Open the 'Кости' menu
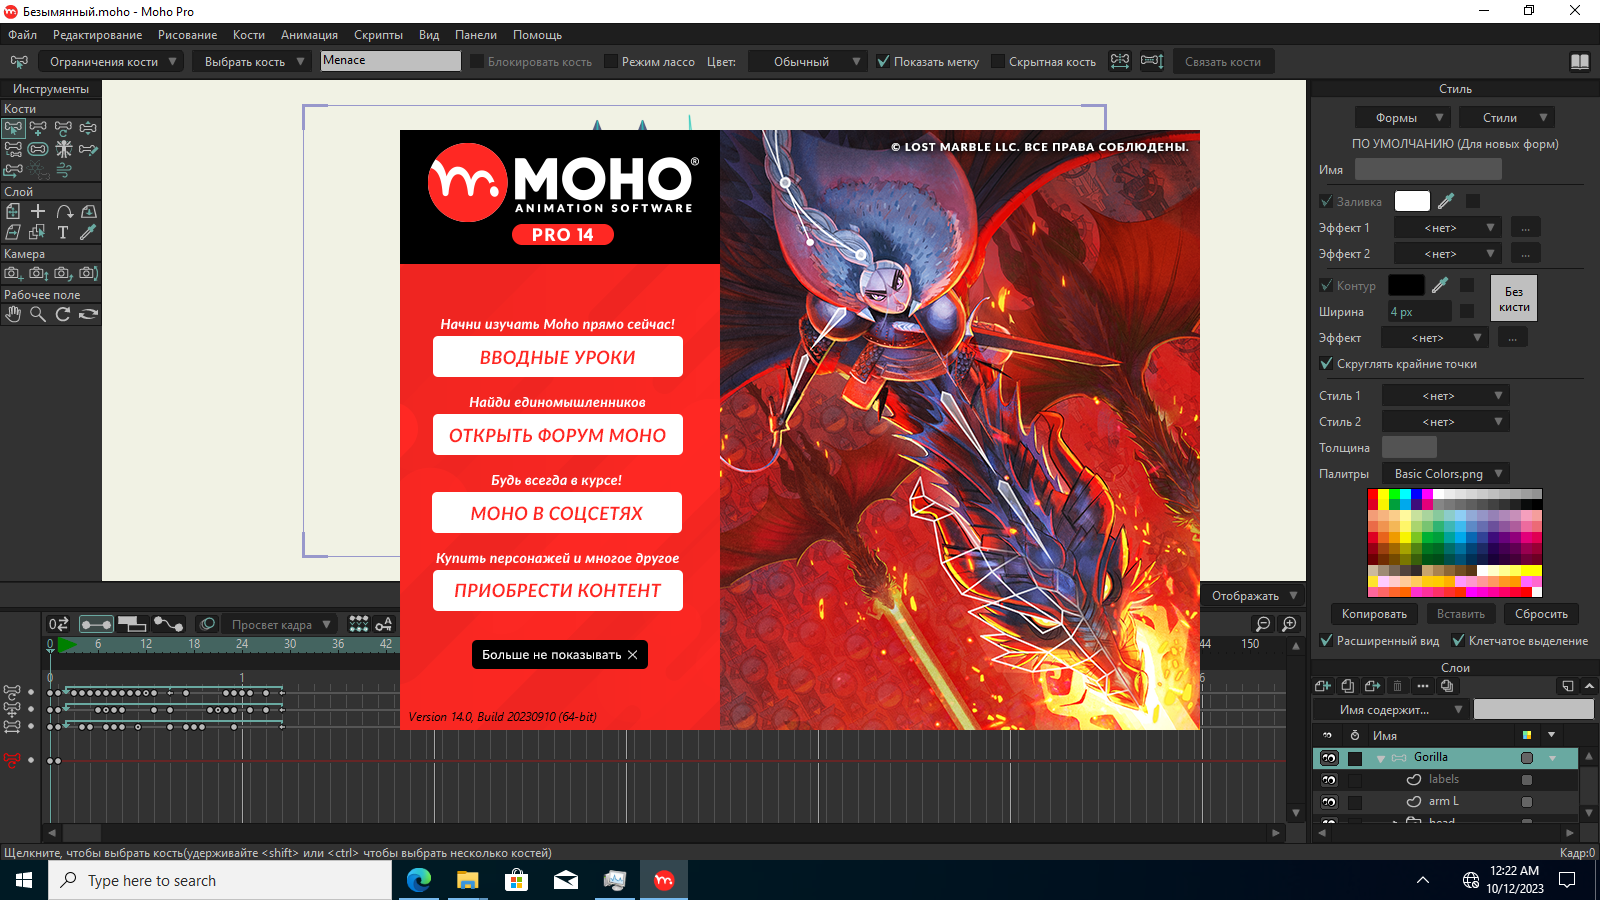This screenshot has width=1600, height=900. tap(249, 35)
